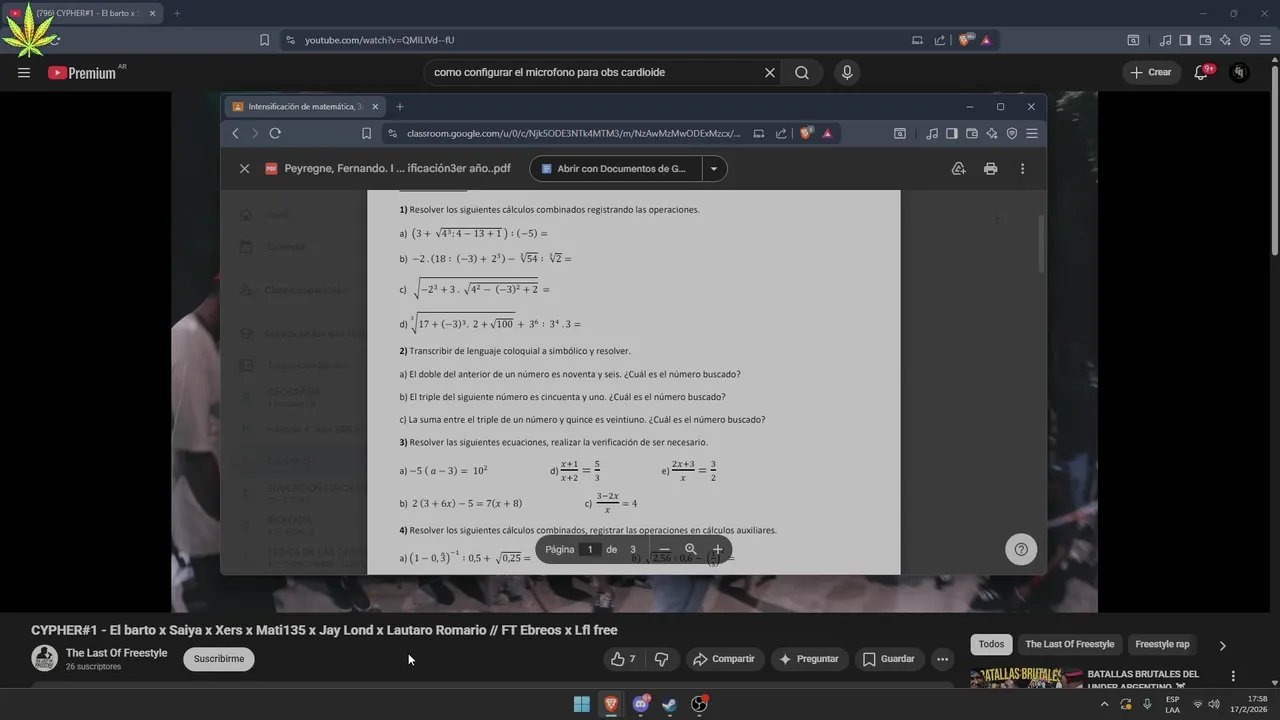1280x720 pixels.
Task: Open the YouTube hamburger guide menu
Action: point(24,73)
